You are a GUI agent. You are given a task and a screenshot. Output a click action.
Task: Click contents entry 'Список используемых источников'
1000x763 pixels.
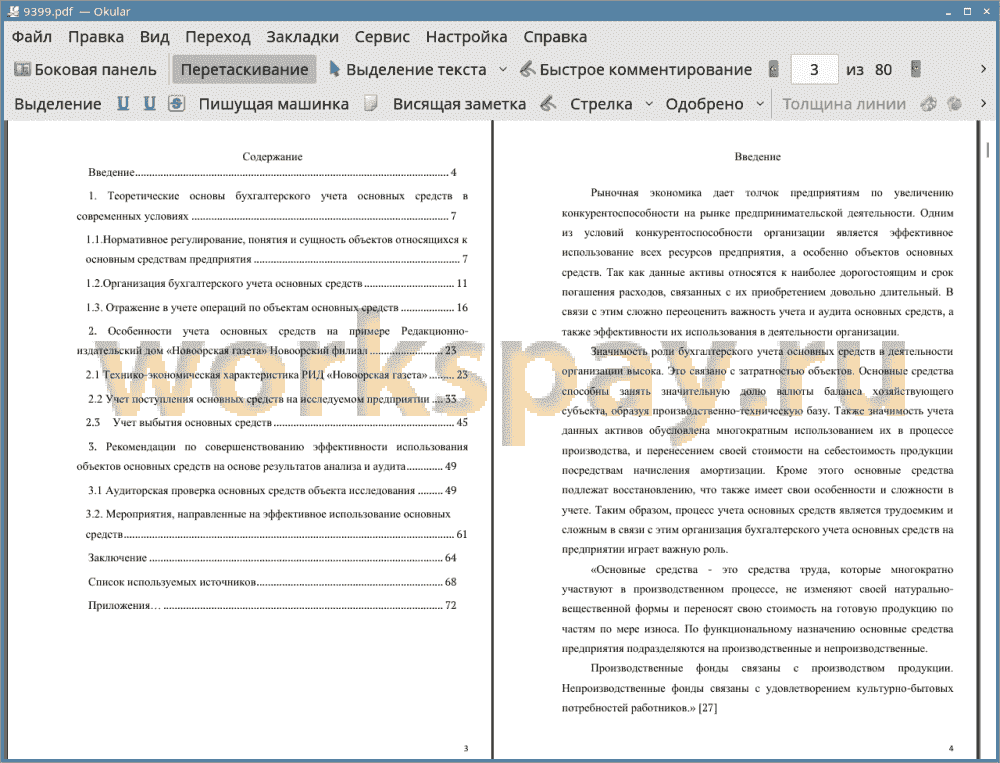pos(272,582)
